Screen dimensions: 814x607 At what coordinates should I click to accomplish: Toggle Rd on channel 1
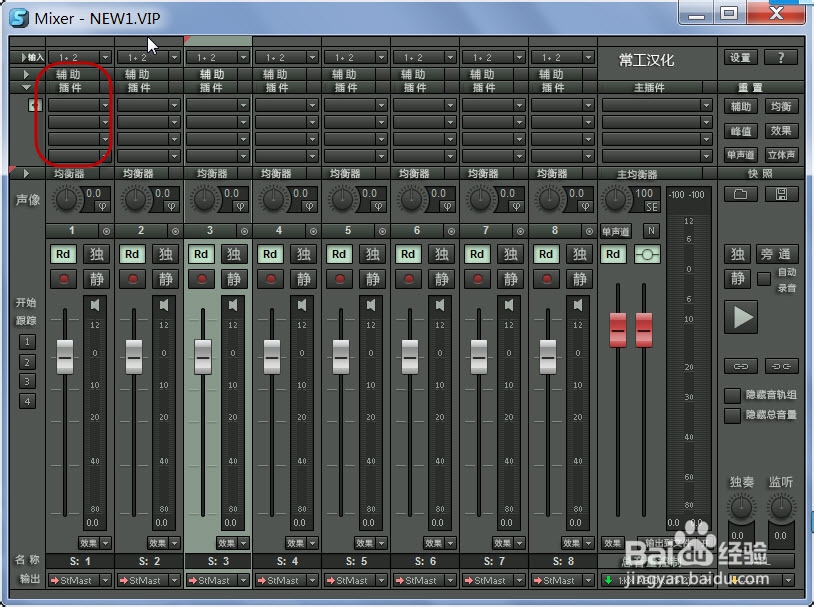63,254
